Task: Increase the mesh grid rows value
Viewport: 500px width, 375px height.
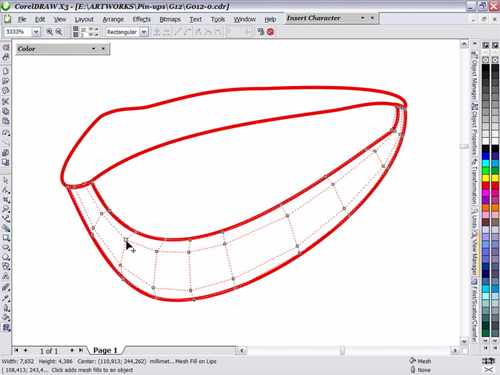Action: tap(96, 34)
